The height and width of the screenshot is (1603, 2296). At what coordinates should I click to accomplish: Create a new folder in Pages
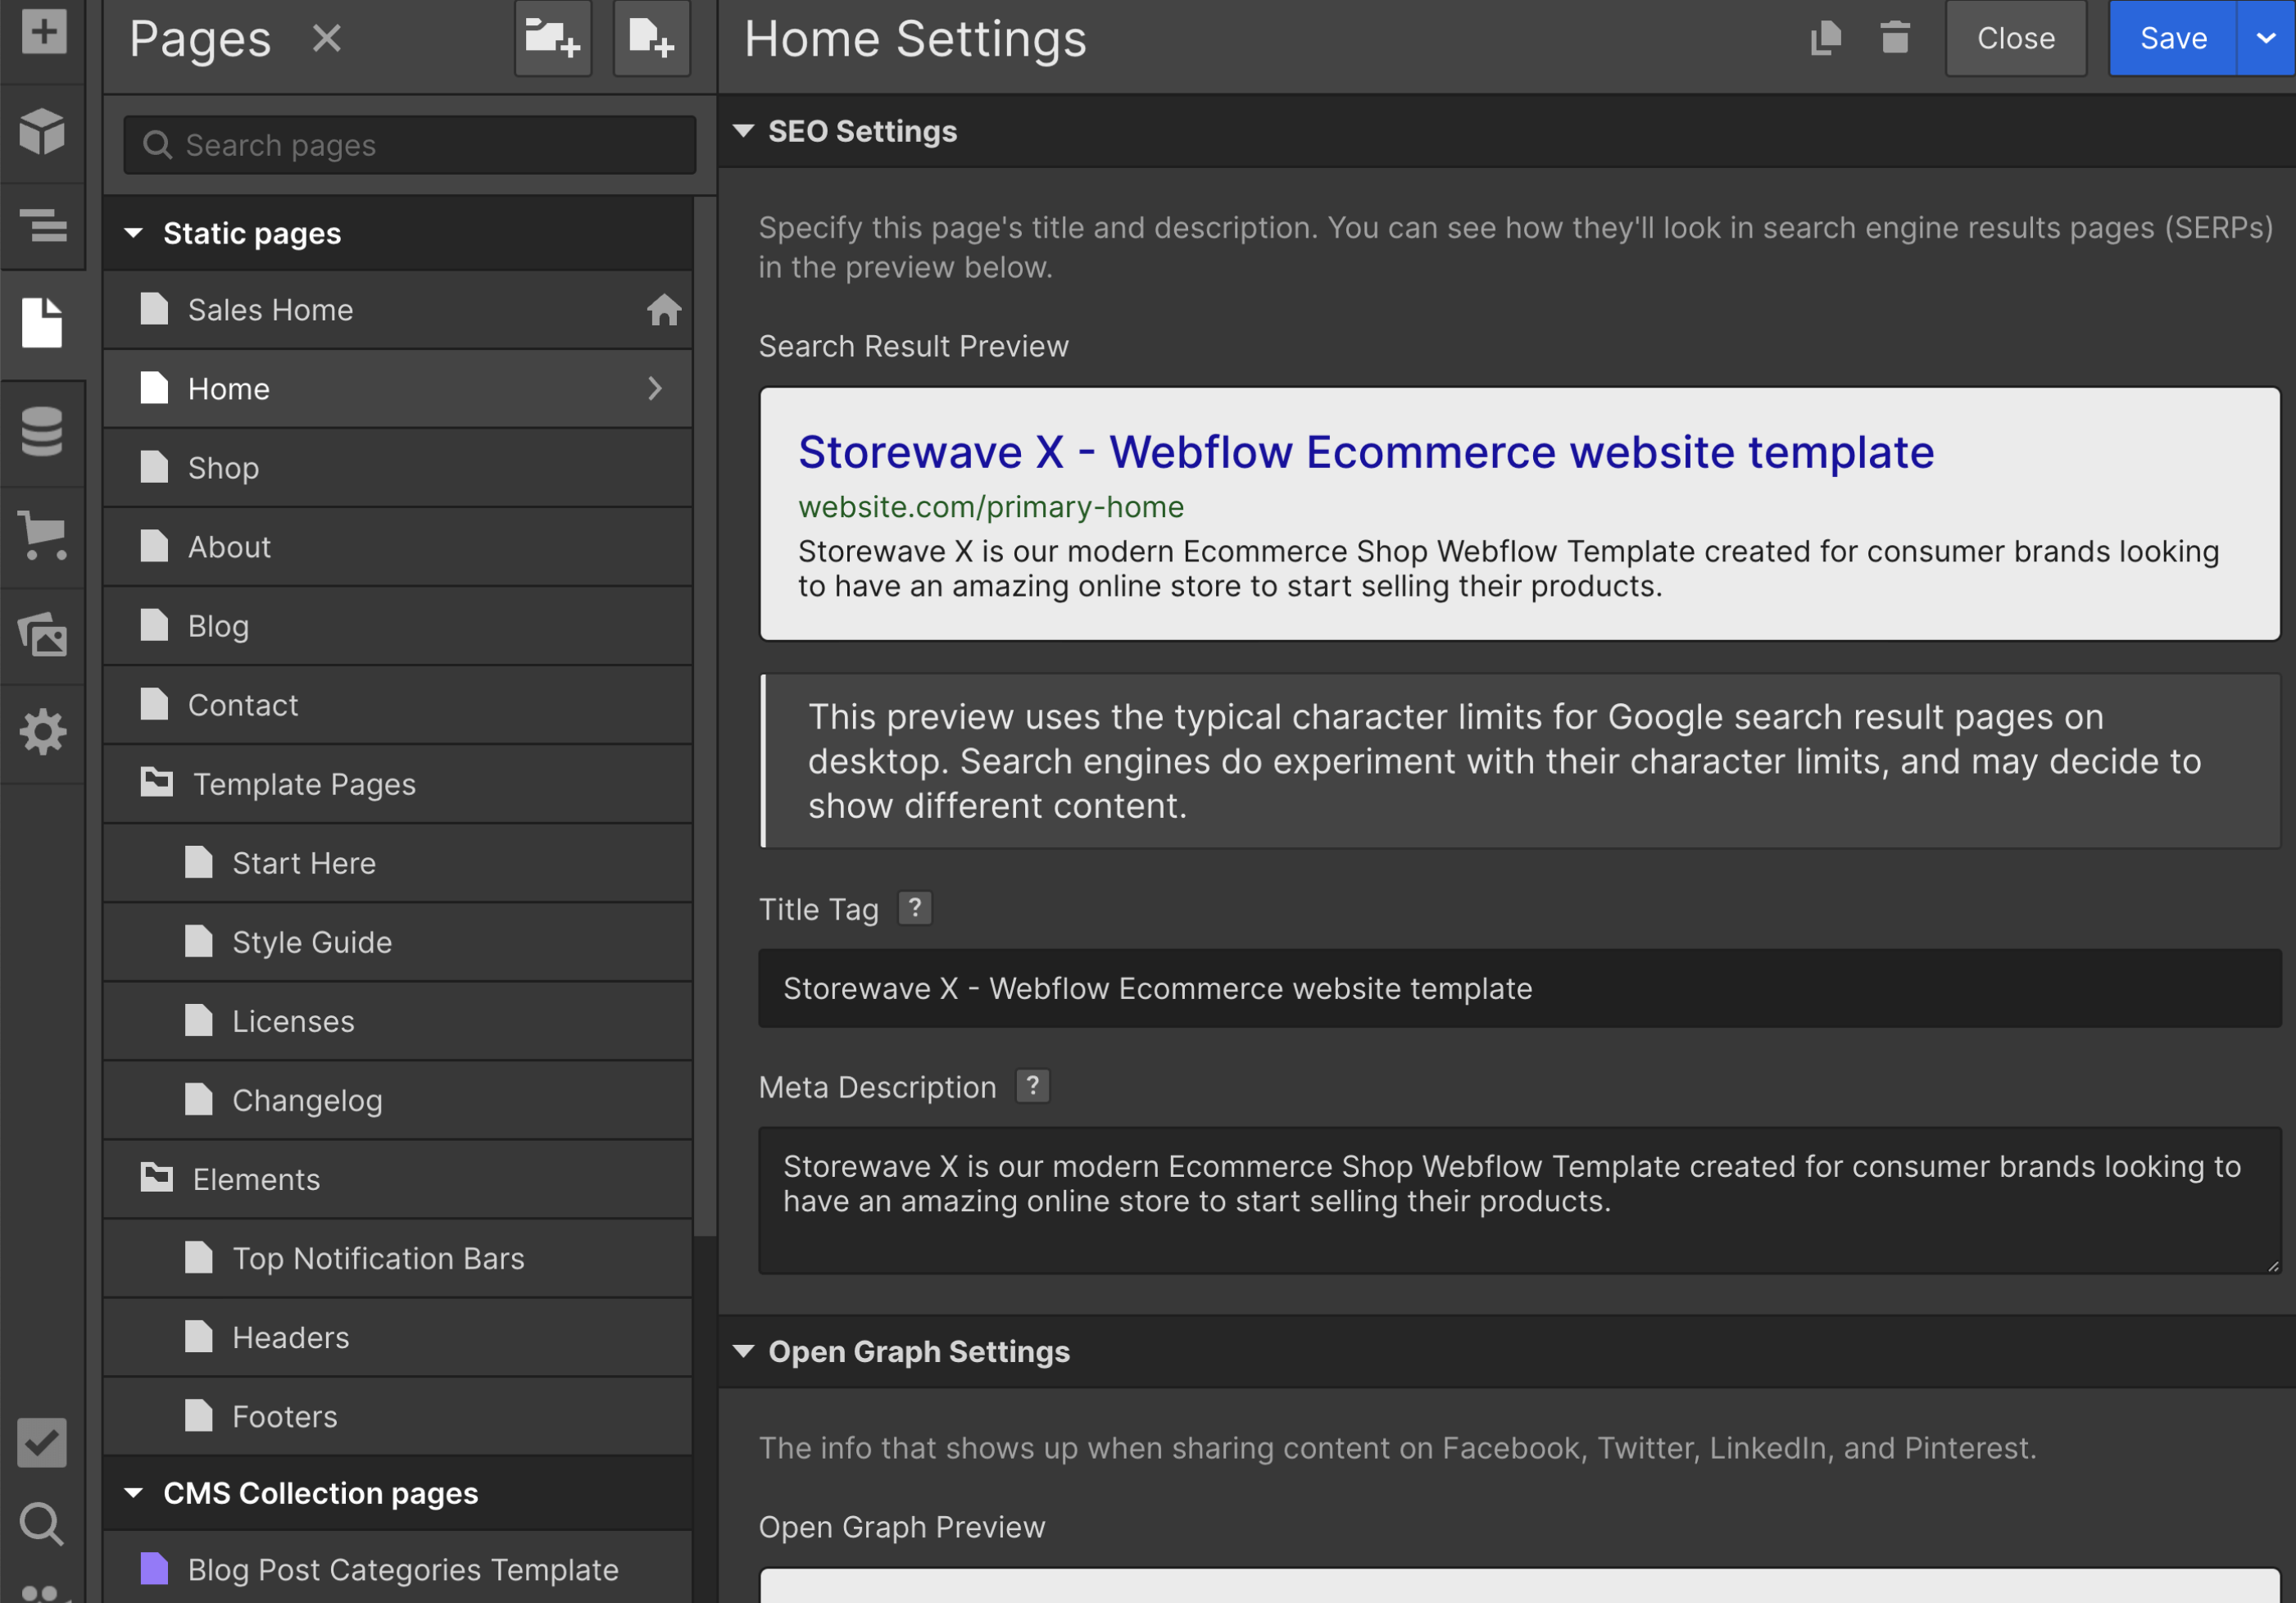553,39
